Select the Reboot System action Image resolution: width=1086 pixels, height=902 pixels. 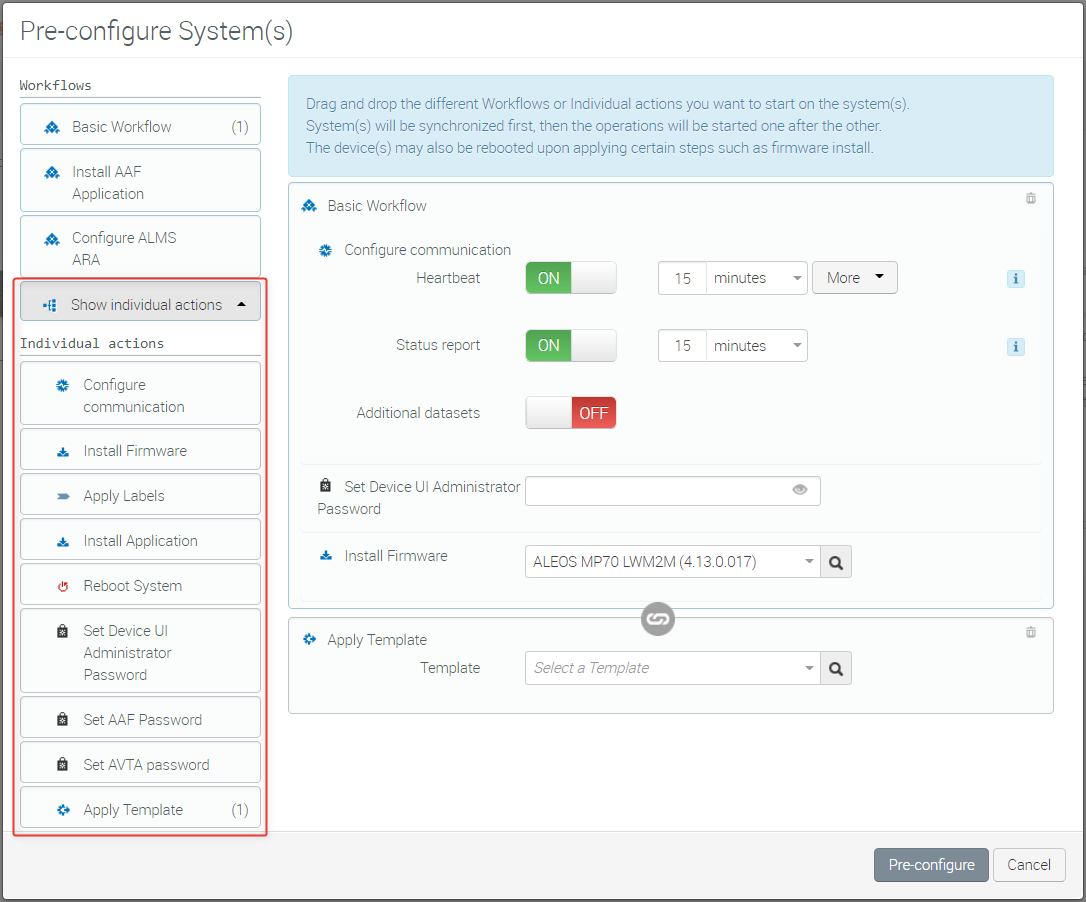[140, 586]
